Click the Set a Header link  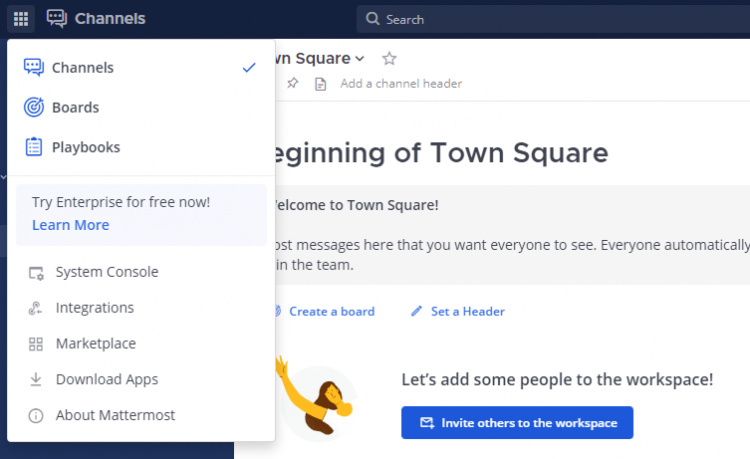(x=467, y=311)
